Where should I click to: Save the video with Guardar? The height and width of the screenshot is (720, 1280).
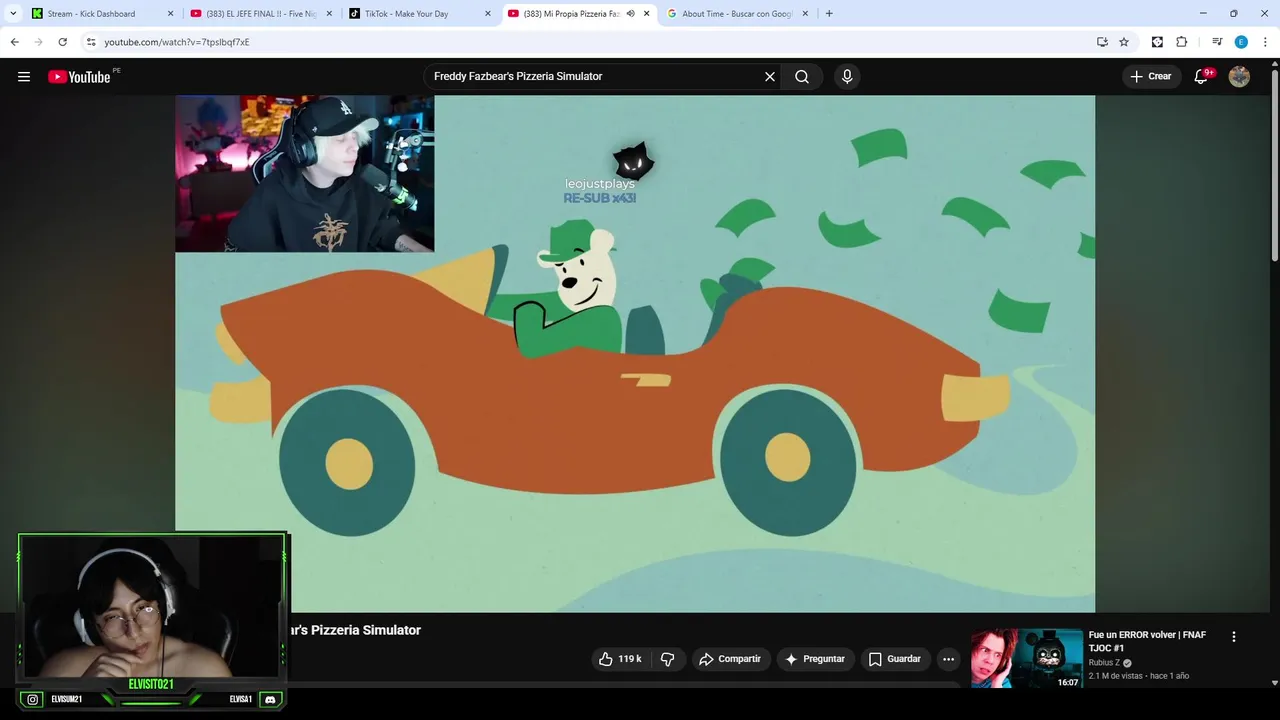click(894, 659)
